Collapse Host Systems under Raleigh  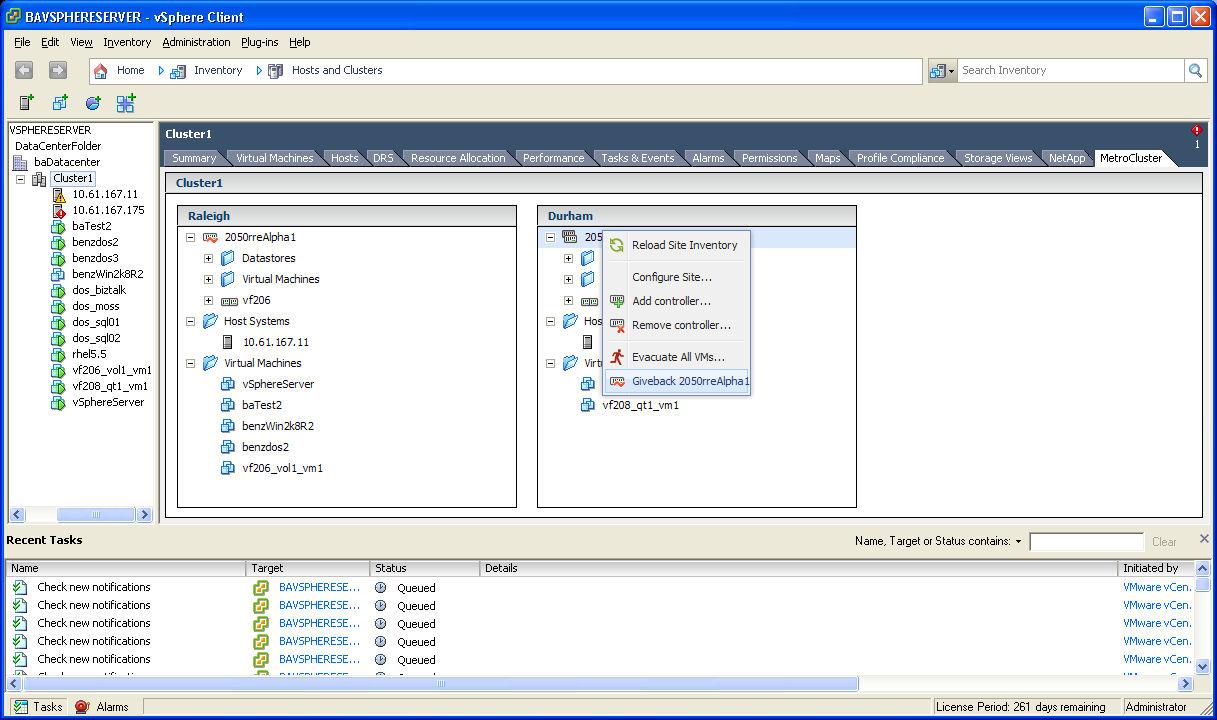click(x=190, y=322)
